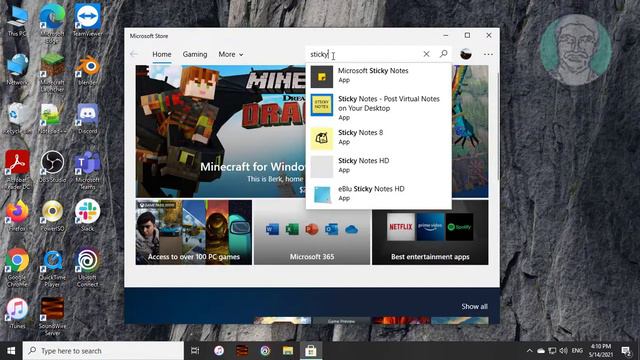Open Notepad++ desktop shortcut
The image size is (640, 360).
click(52, 118)
